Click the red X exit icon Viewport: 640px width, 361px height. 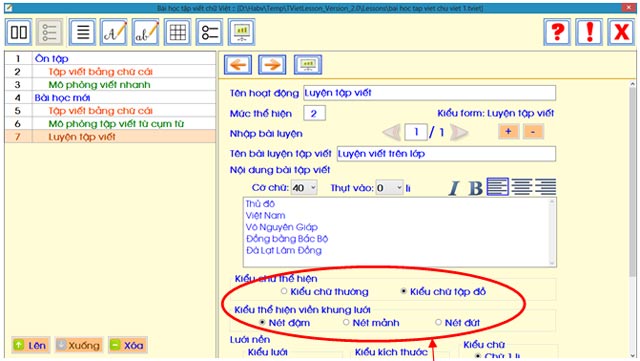[x=621, y=32]
